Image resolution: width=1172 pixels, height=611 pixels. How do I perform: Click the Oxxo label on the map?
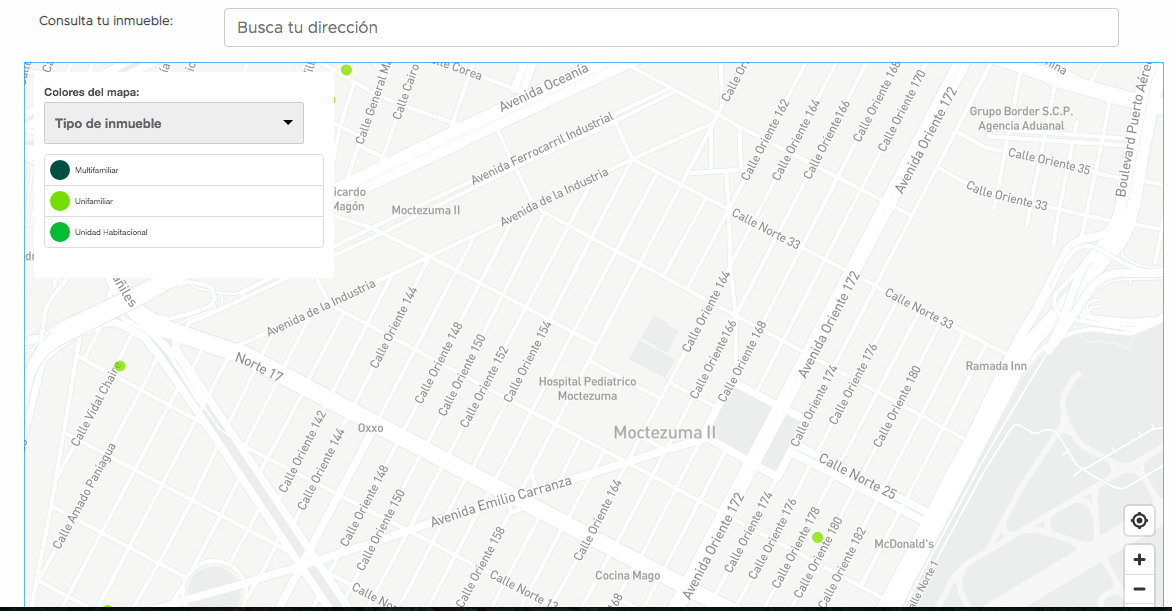coord(370,428)
